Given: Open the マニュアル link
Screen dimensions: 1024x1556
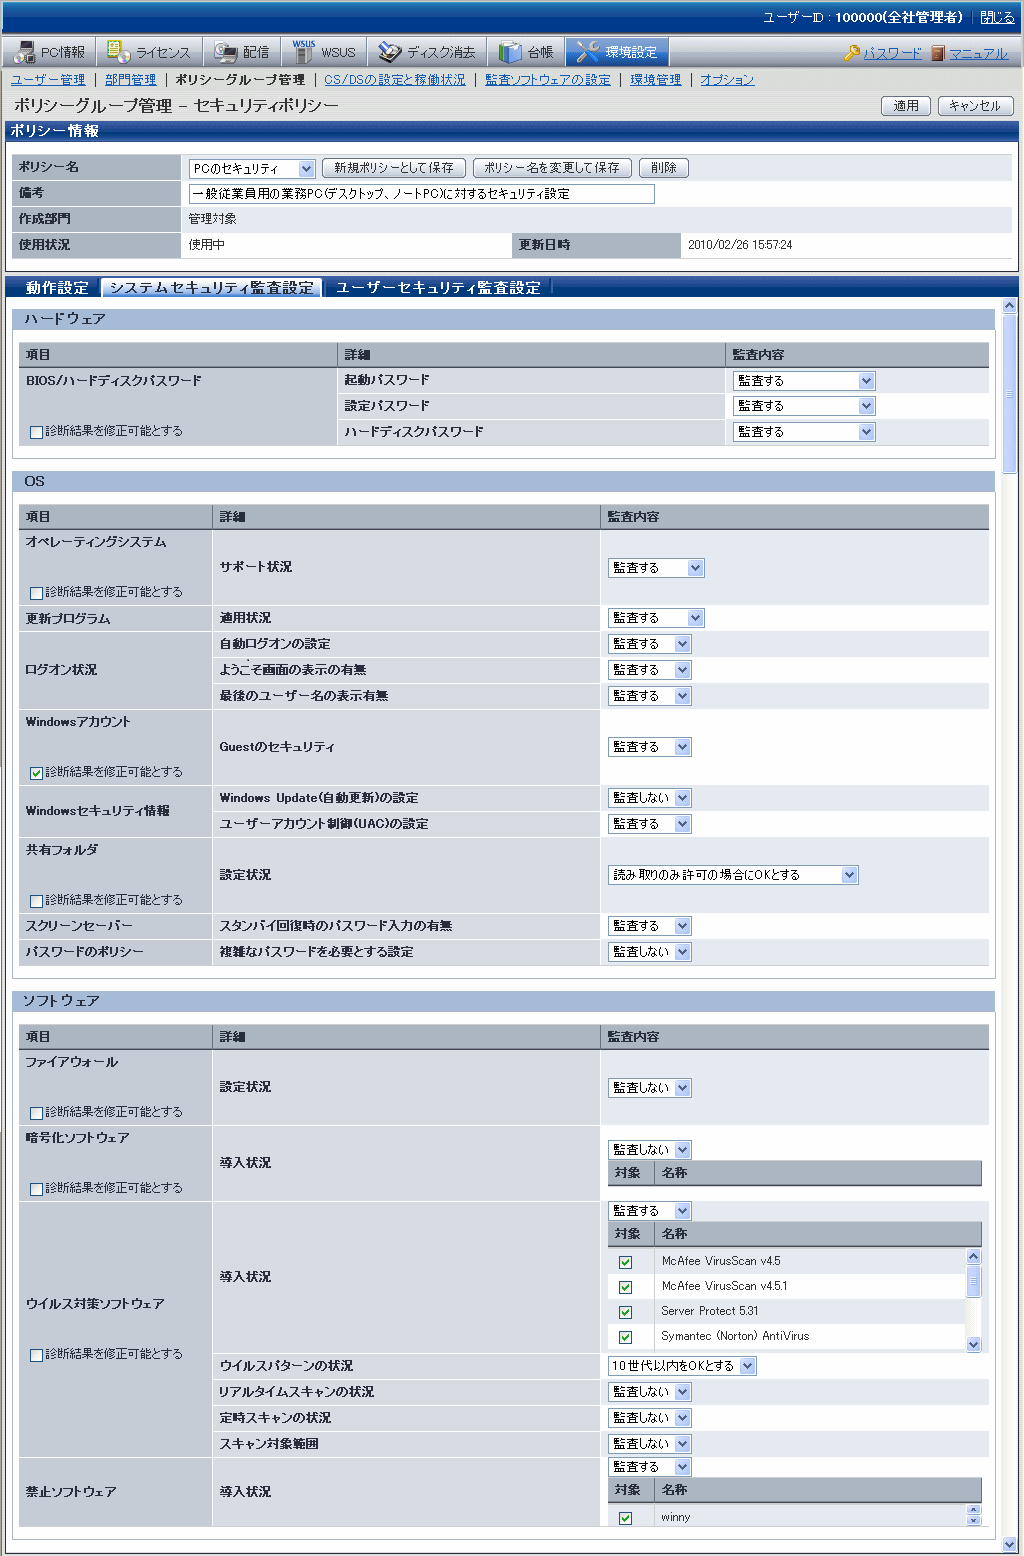Looking at the screenshot, I should (978, 54).
